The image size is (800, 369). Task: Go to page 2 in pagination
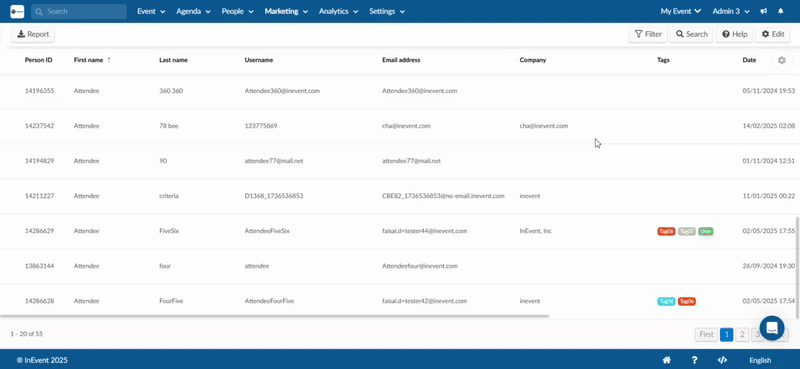pyautogui.click(x=742, y=334)
